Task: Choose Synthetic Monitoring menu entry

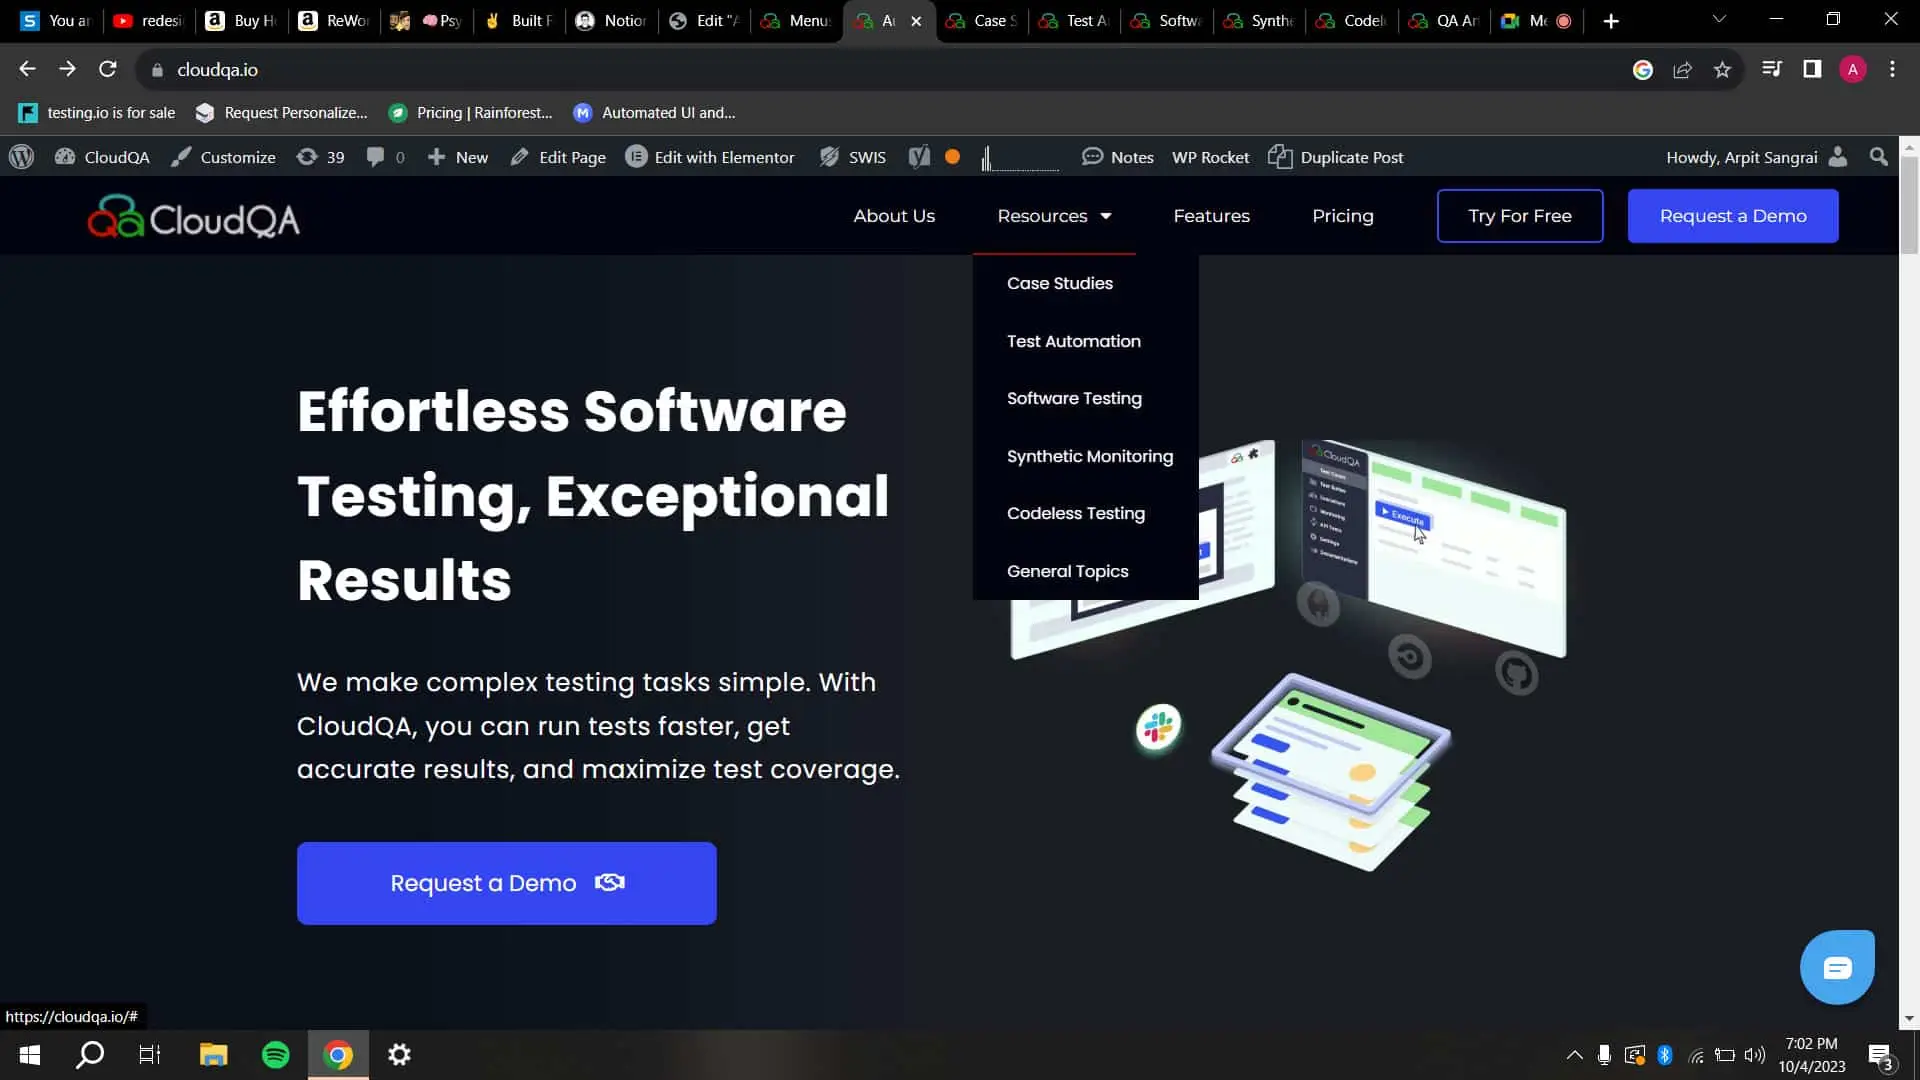Action: pos(1089,456)
